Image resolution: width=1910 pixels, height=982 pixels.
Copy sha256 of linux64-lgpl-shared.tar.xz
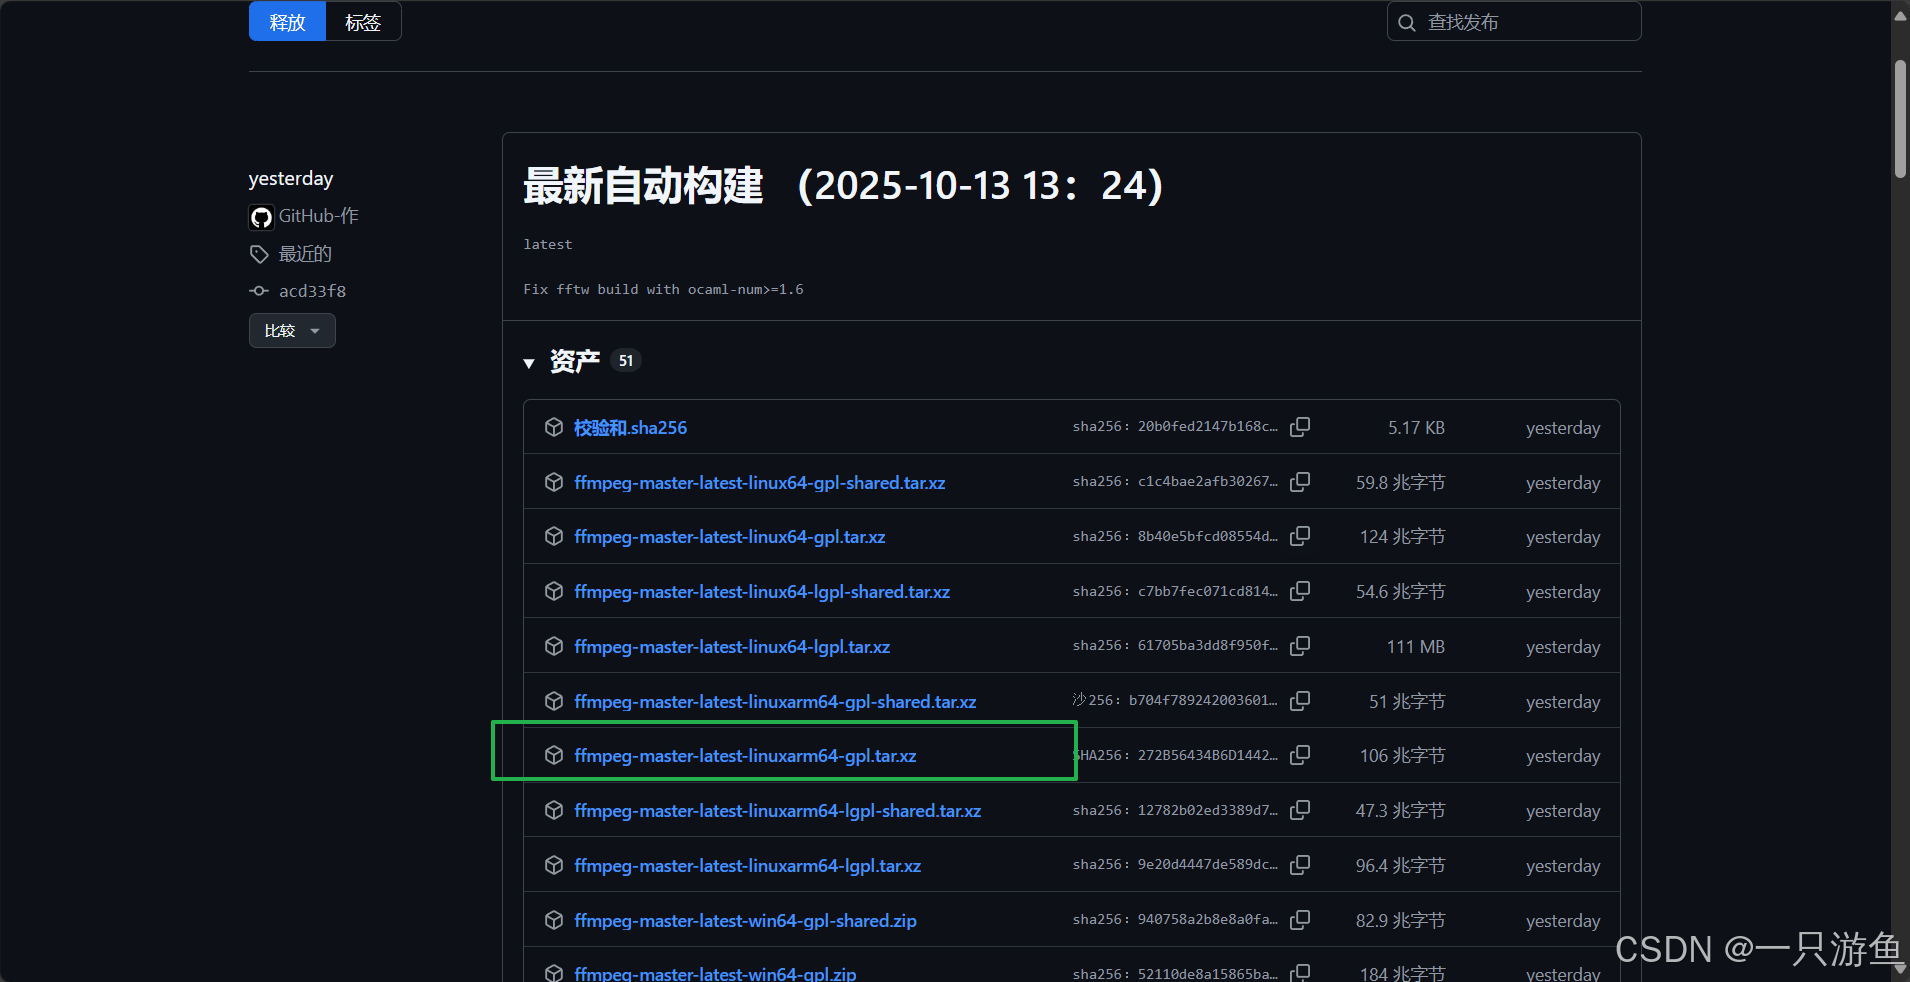click(x=1300, y=591)
